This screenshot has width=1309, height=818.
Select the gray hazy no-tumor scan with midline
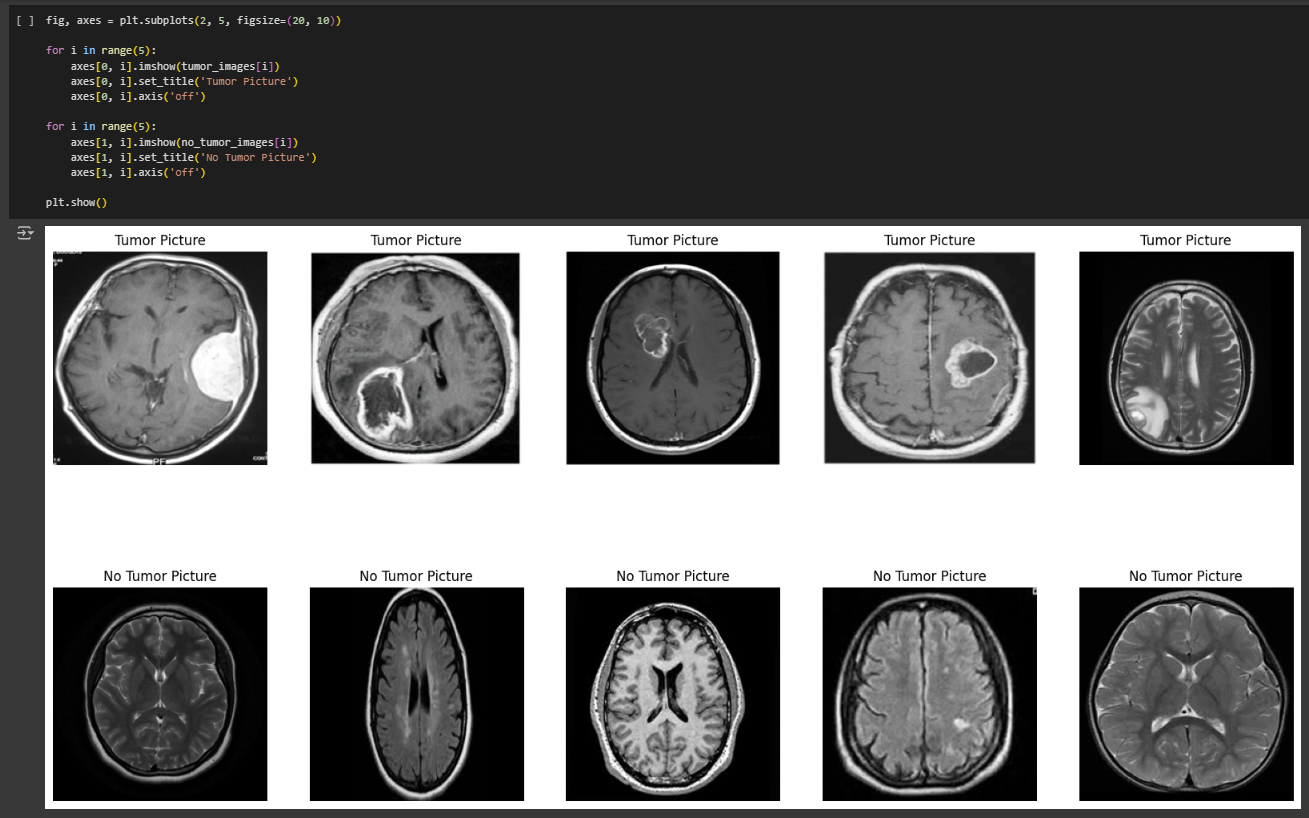pos(930,694)
